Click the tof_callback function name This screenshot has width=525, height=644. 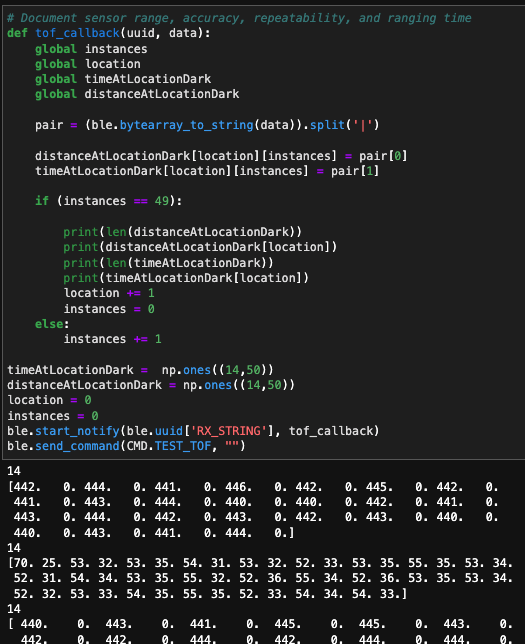(77, 33)
